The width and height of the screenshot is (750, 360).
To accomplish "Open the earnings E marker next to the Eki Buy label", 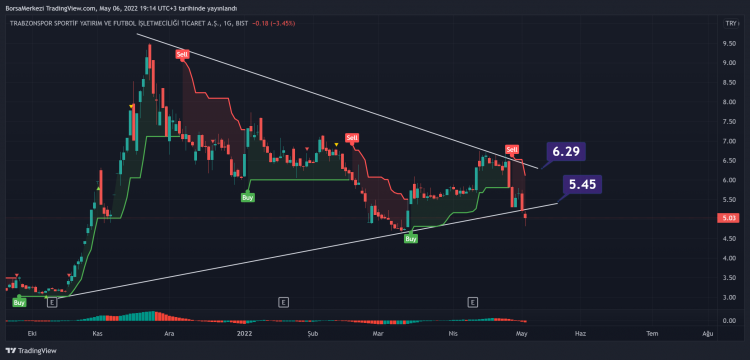I will [x=52, y=302].
